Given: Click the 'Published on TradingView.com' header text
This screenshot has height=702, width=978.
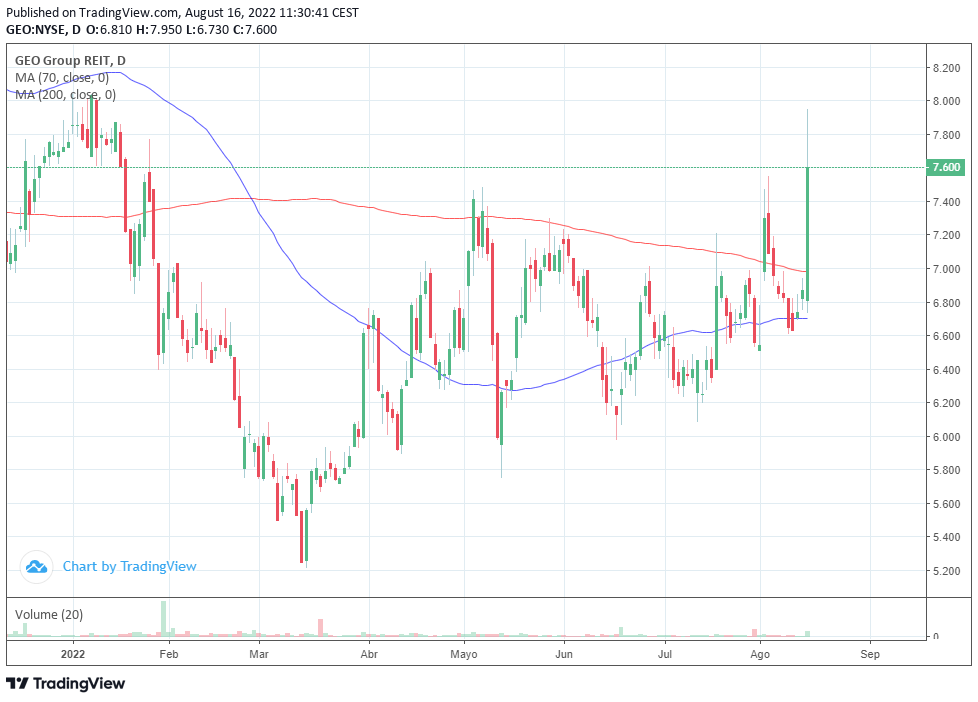Looking at the screenshot, I should 182,12.
